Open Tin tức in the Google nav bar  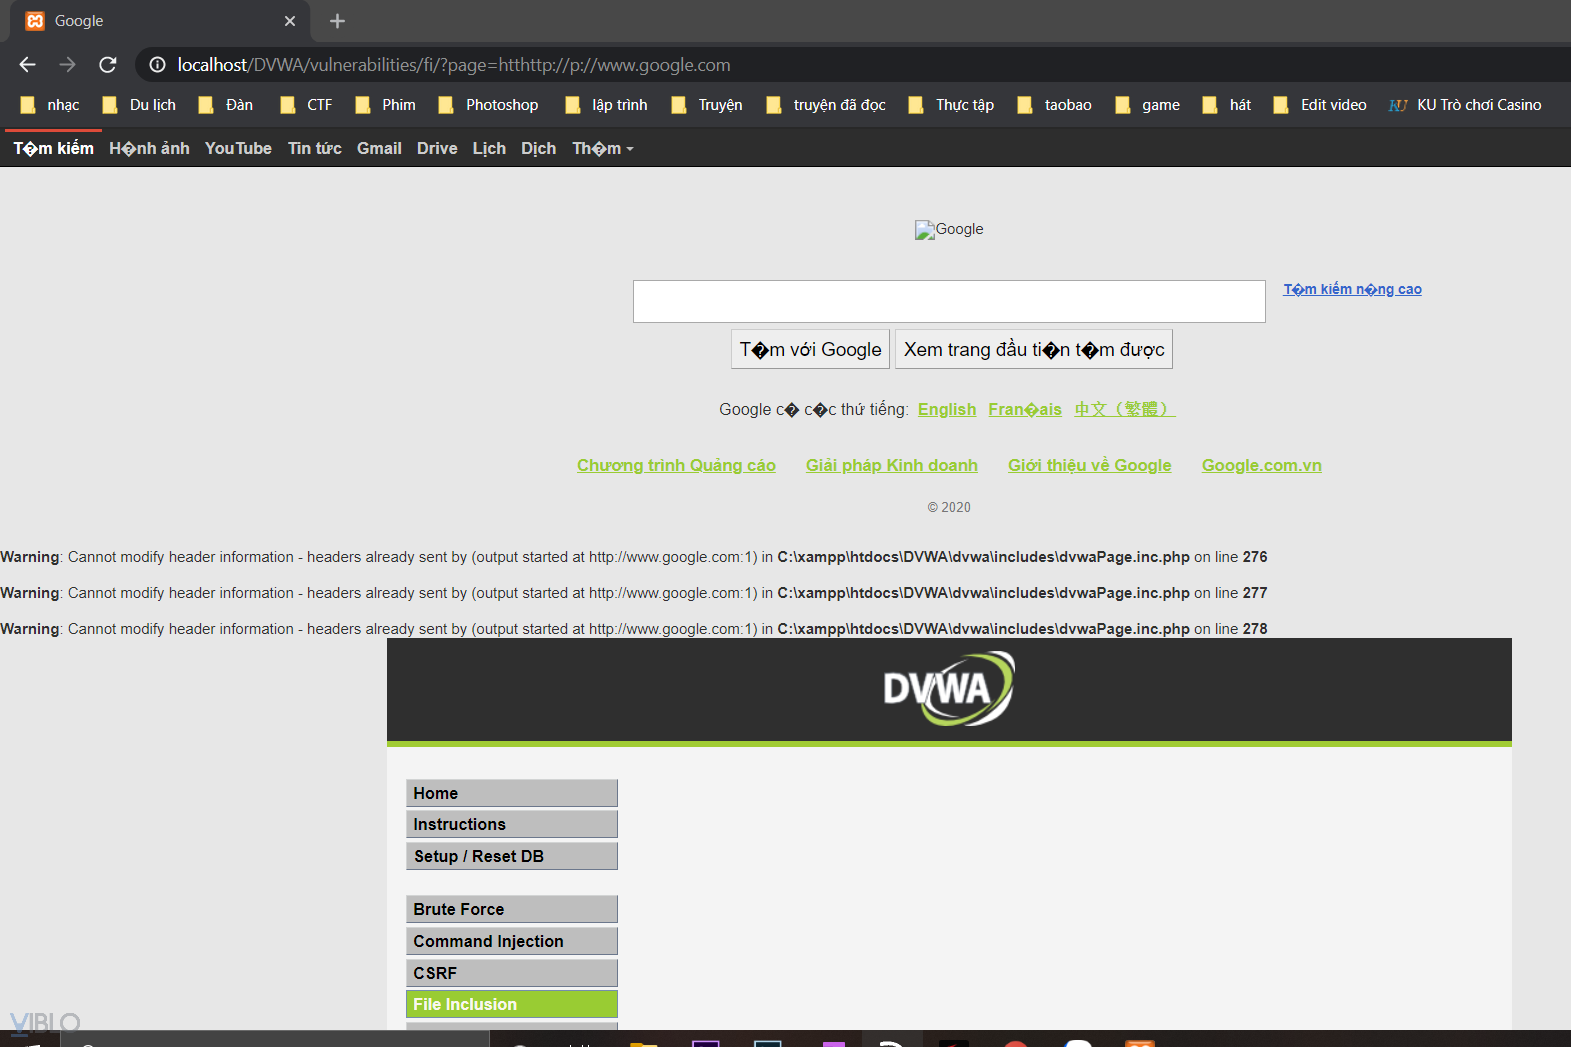[x=315, y=149]
